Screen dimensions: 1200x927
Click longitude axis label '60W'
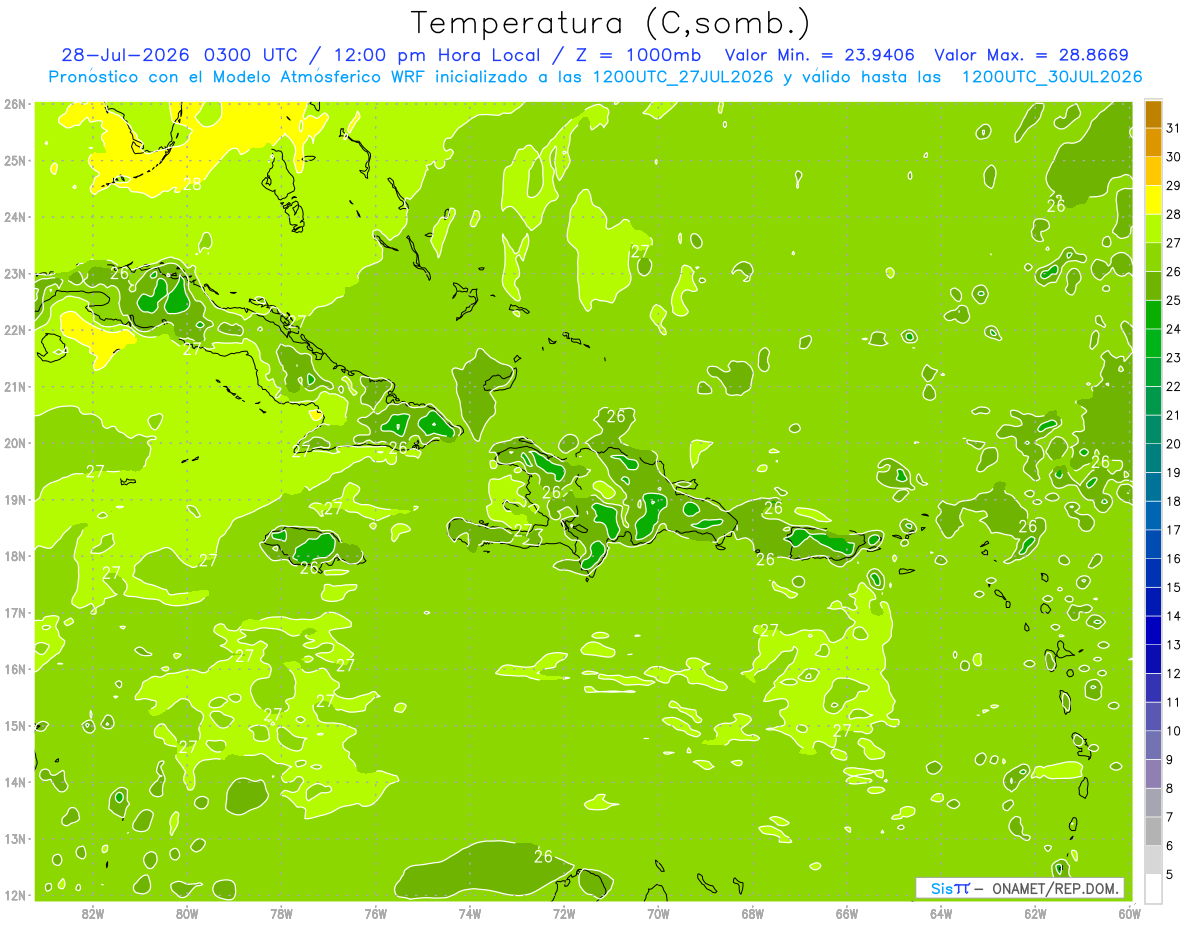(1130, 913)
